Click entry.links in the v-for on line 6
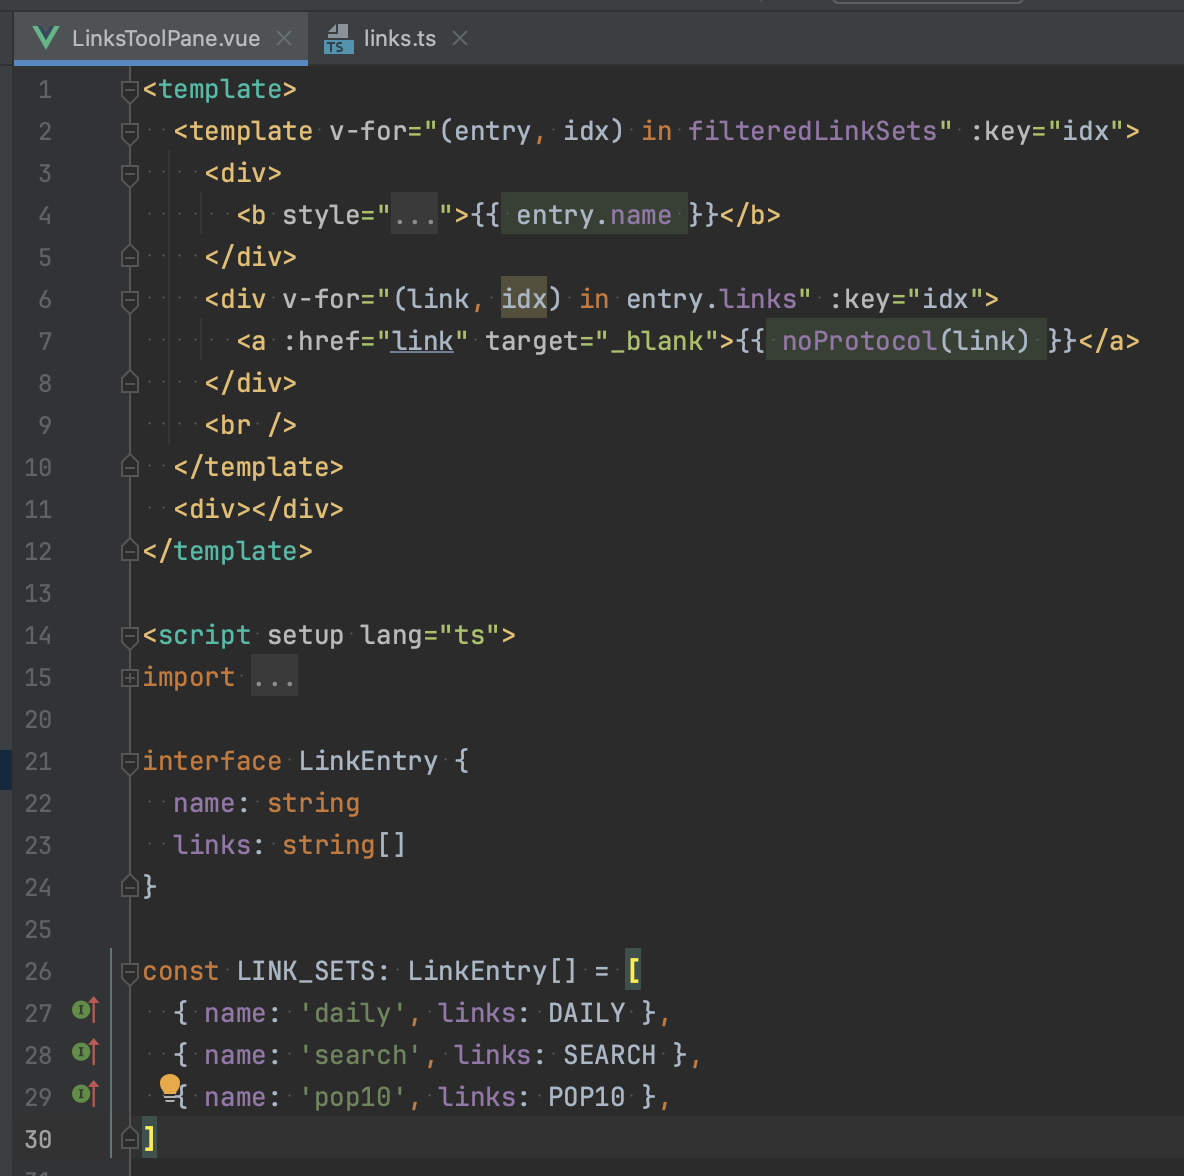 pyautogui.click(x=711, y=299)
